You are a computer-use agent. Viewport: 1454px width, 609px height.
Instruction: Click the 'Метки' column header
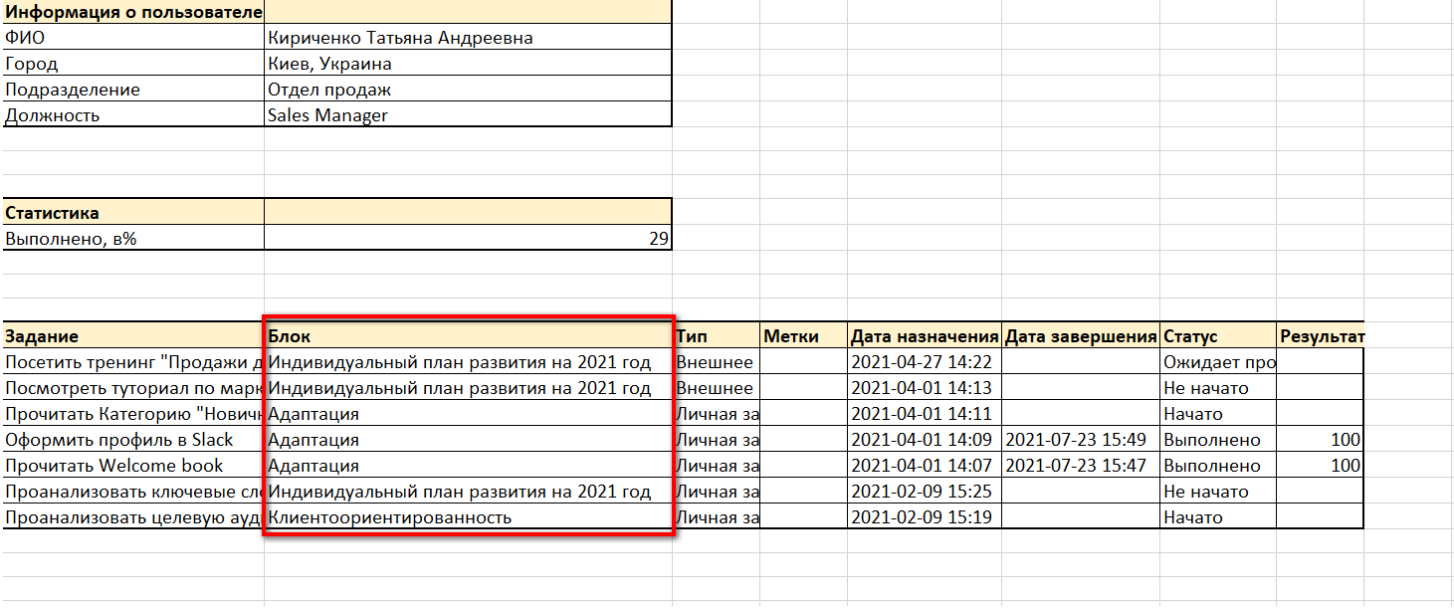[x=804, y=336]
